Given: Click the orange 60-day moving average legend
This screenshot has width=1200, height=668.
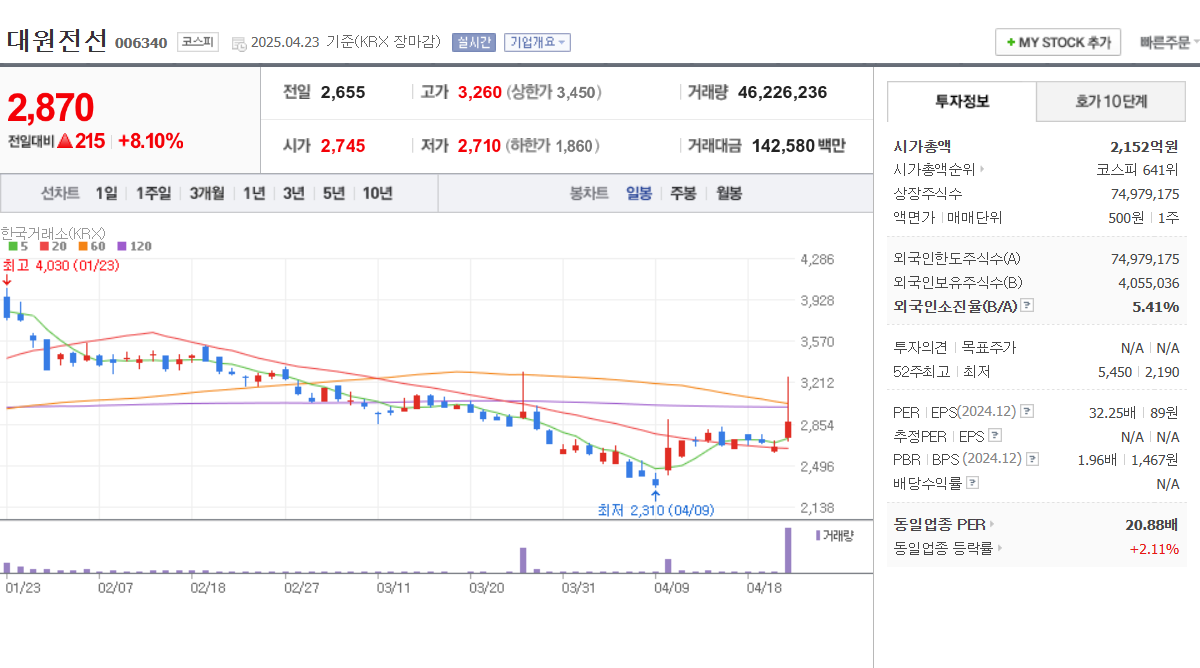Looking at the screenshot, I should coord(92,246).
